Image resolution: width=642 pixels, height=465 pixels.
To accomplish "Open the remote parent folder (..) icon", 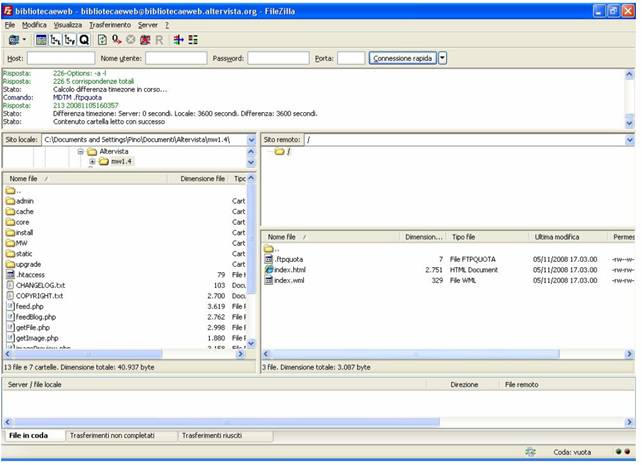I will 269,248.
